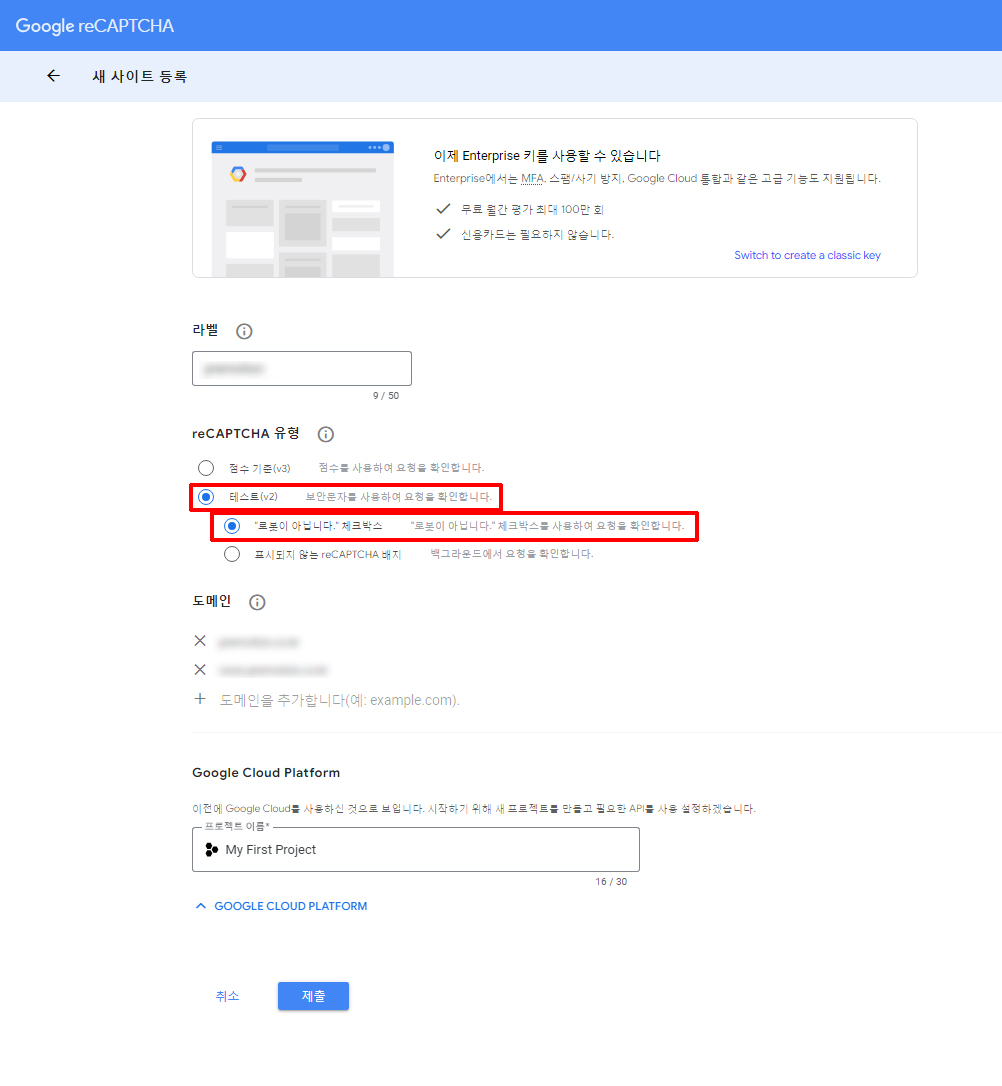Screen dimensions: 1002x1086
Task: Select the 점수 기준(v3) radio button
Action: tap(206, 468)
